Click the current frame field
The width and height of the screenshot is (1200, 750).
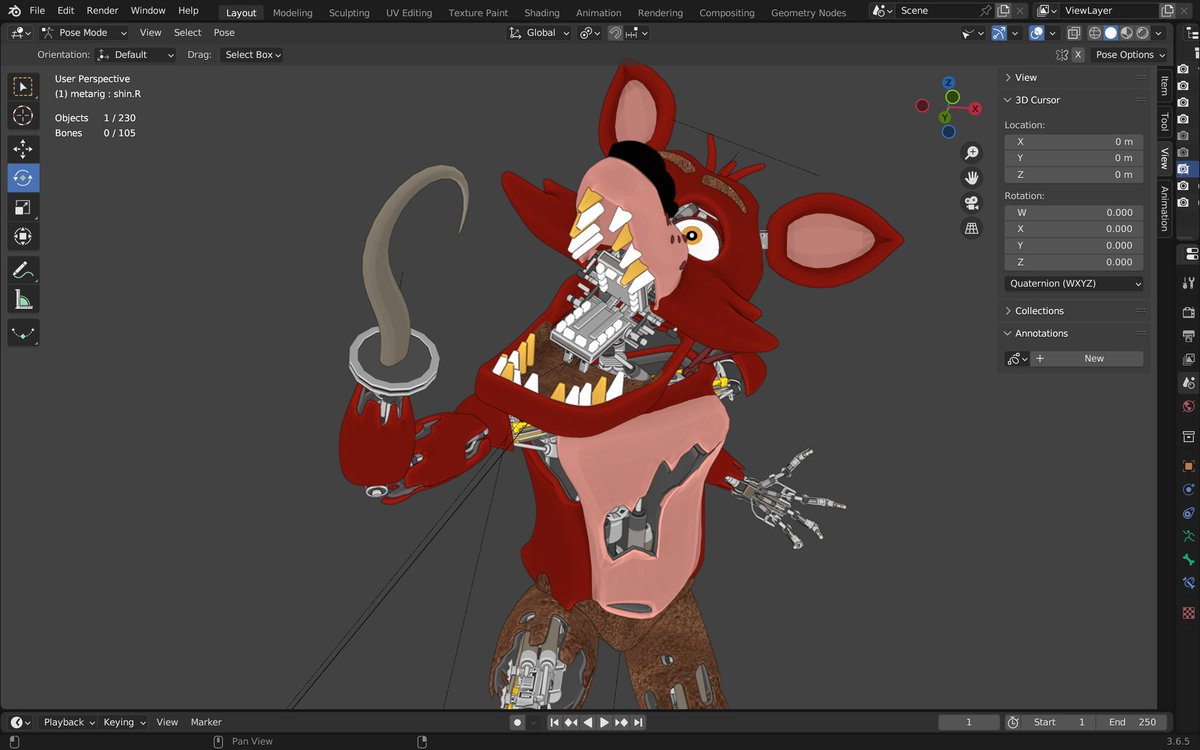point(969,722)
